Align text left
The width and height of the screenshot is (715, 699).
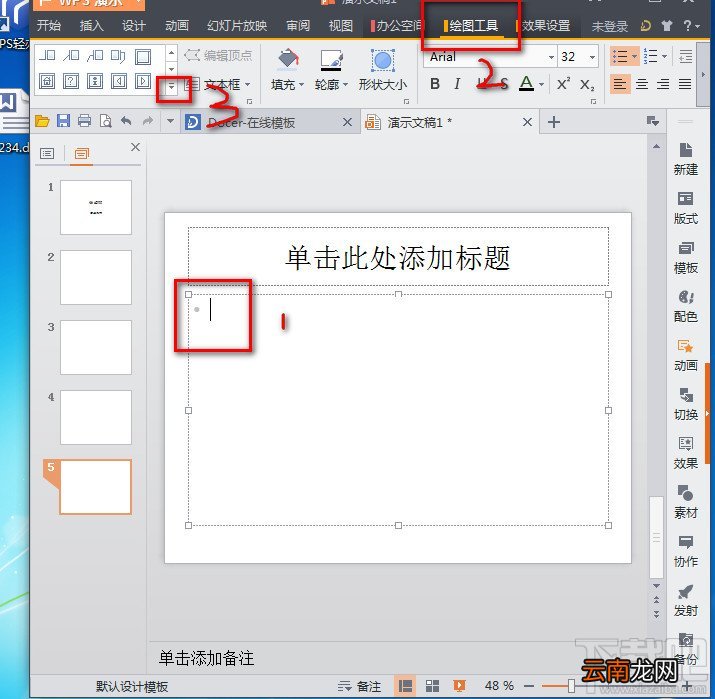coord(620,84)
